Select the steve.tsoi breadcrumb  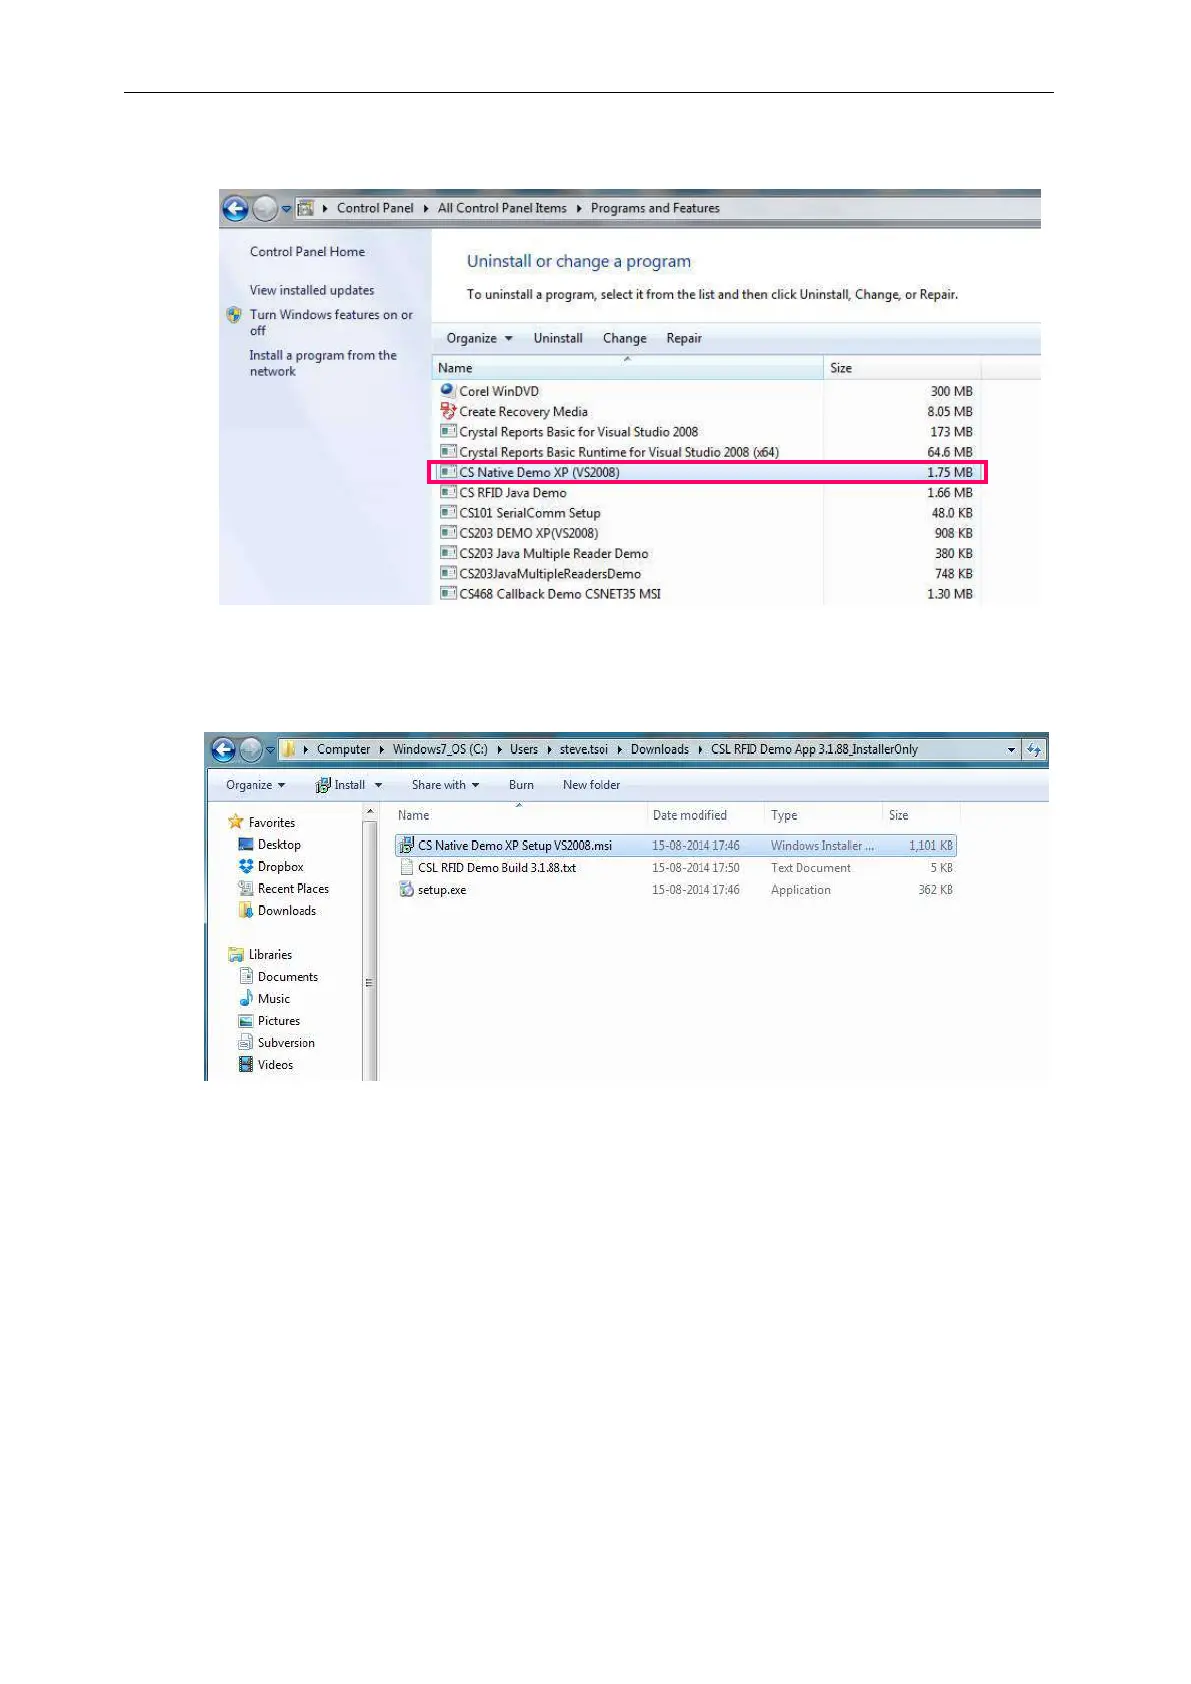[x=584, y=749]
